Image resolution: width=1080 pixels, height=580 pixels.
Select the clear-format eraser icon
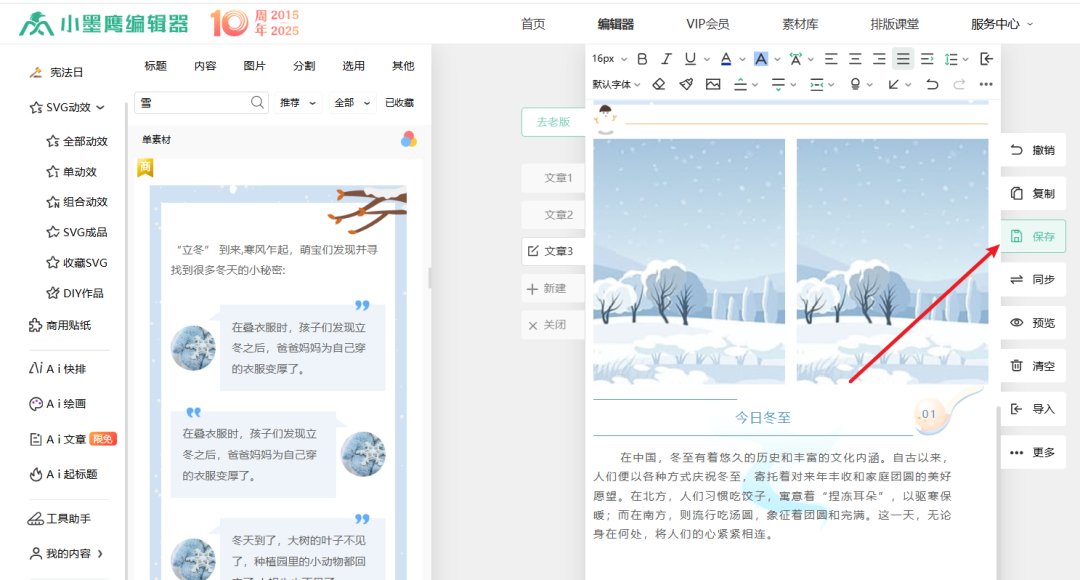click(x=658, y=84)
